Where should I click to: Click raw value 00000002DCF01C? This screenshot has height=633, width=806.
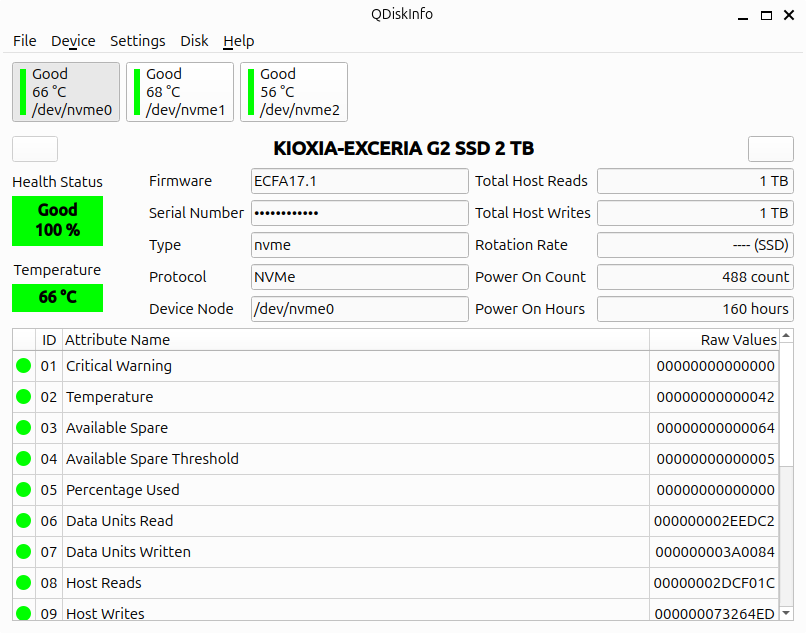click(714, 583)
